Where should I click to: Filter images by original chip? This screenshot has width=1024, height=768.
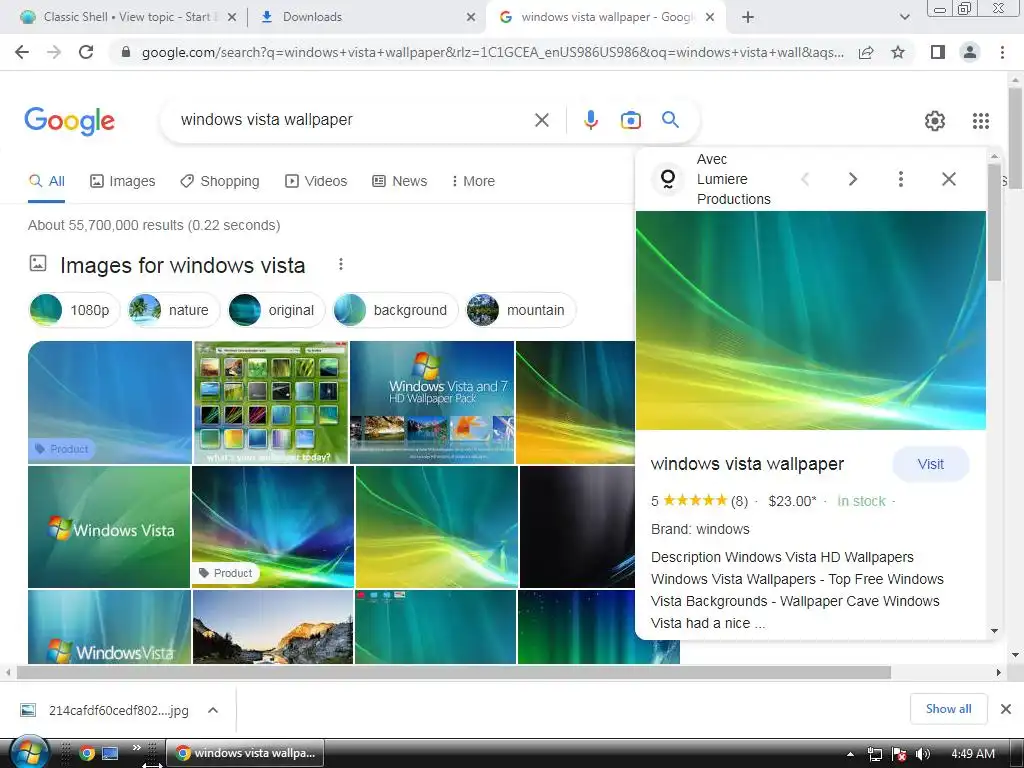[x=276, y=310]
